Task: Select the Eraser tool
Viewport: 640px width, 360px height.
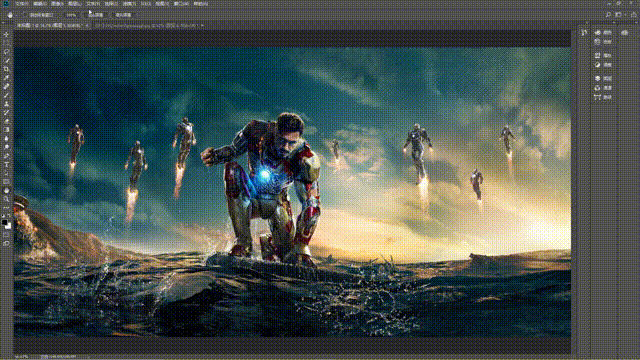Action: pos(6,121)
